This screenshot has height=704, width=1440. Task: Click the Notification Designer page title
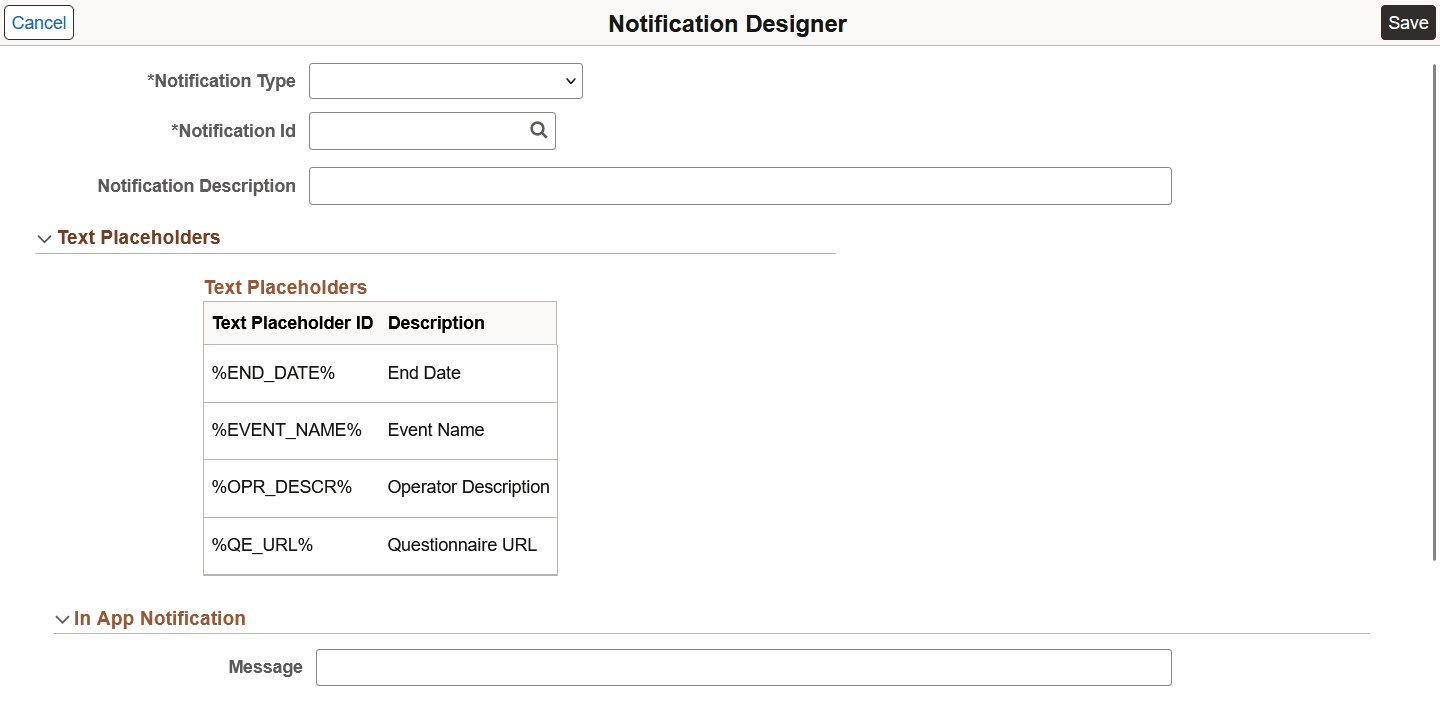(727, 23)
